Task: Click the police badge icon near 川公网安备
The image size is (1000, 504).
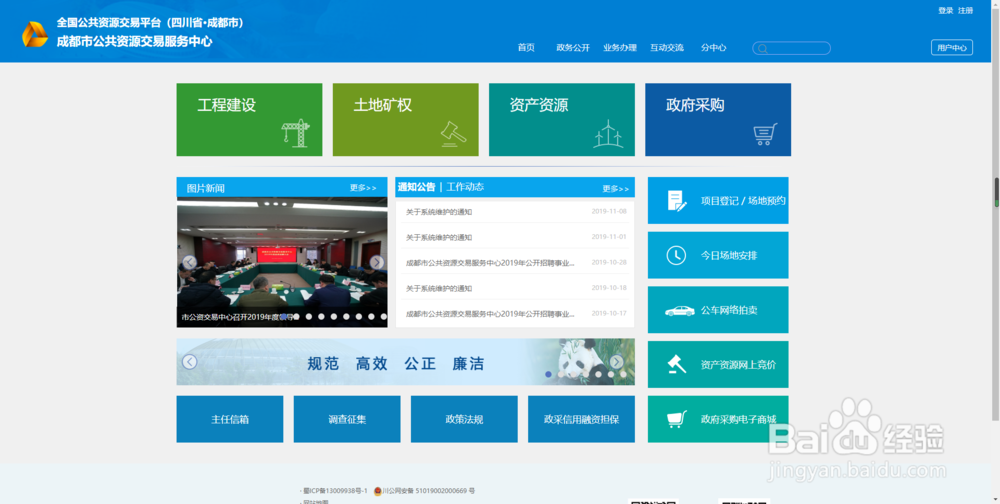Action: point(378,491)
